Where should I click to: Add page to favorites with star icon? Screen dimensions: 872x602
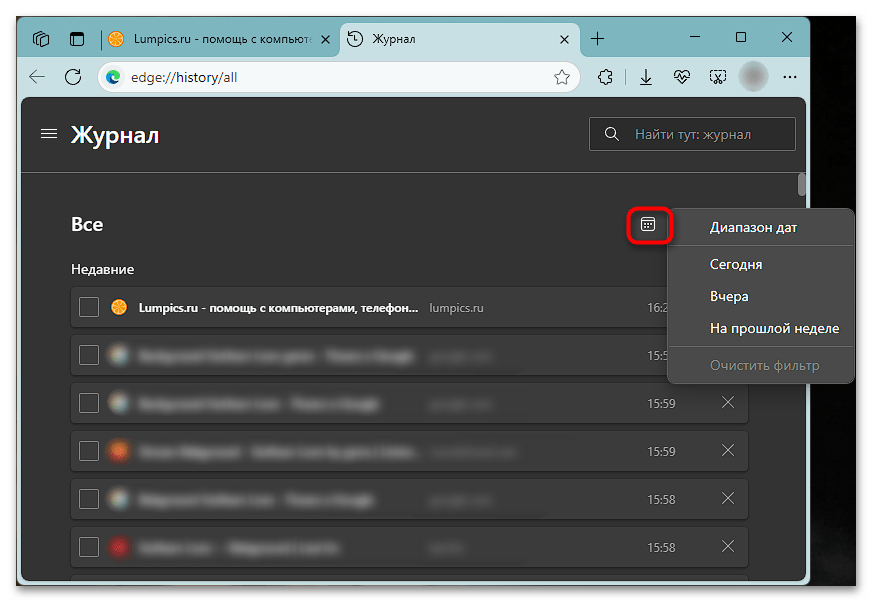click(x=562, y=77)
